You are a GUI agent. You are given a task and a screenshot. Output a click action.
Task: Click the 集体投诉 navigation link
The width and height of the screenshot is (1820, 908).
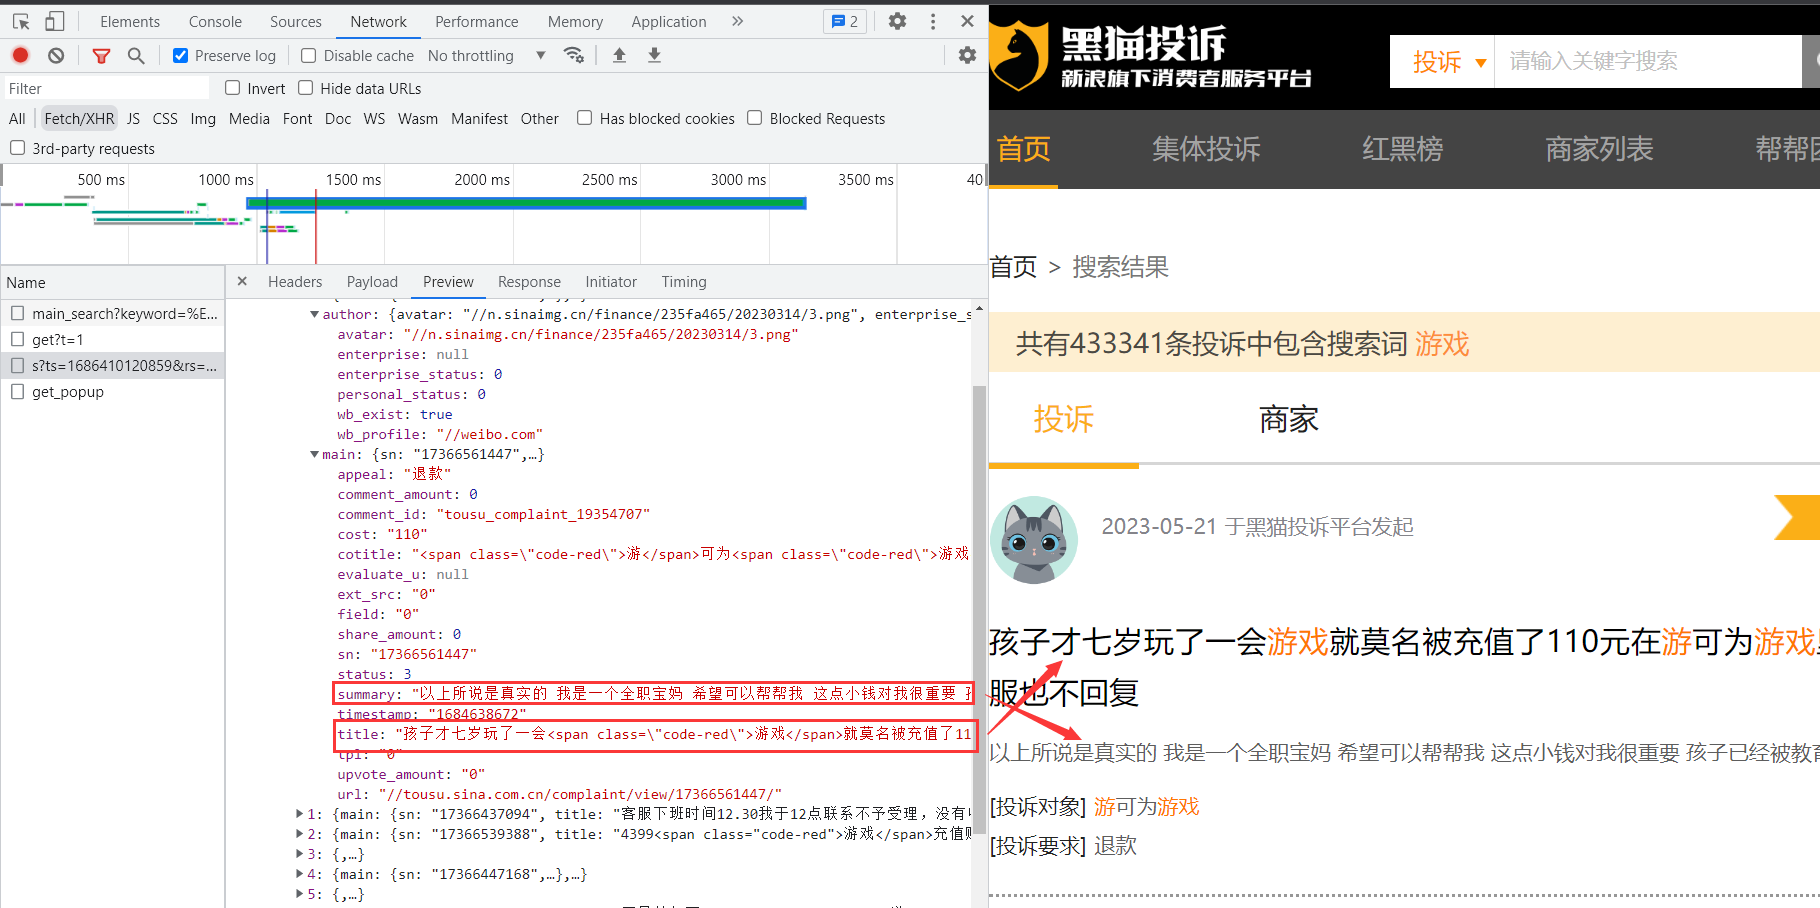point(1206,149)
